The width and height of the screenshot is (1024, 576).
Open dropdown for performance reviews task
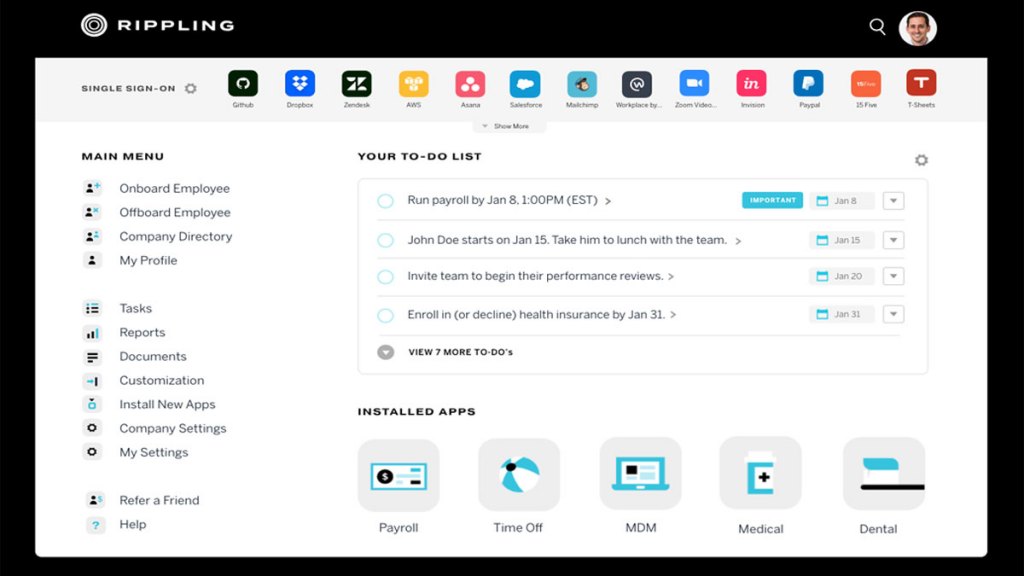(893, 276)
